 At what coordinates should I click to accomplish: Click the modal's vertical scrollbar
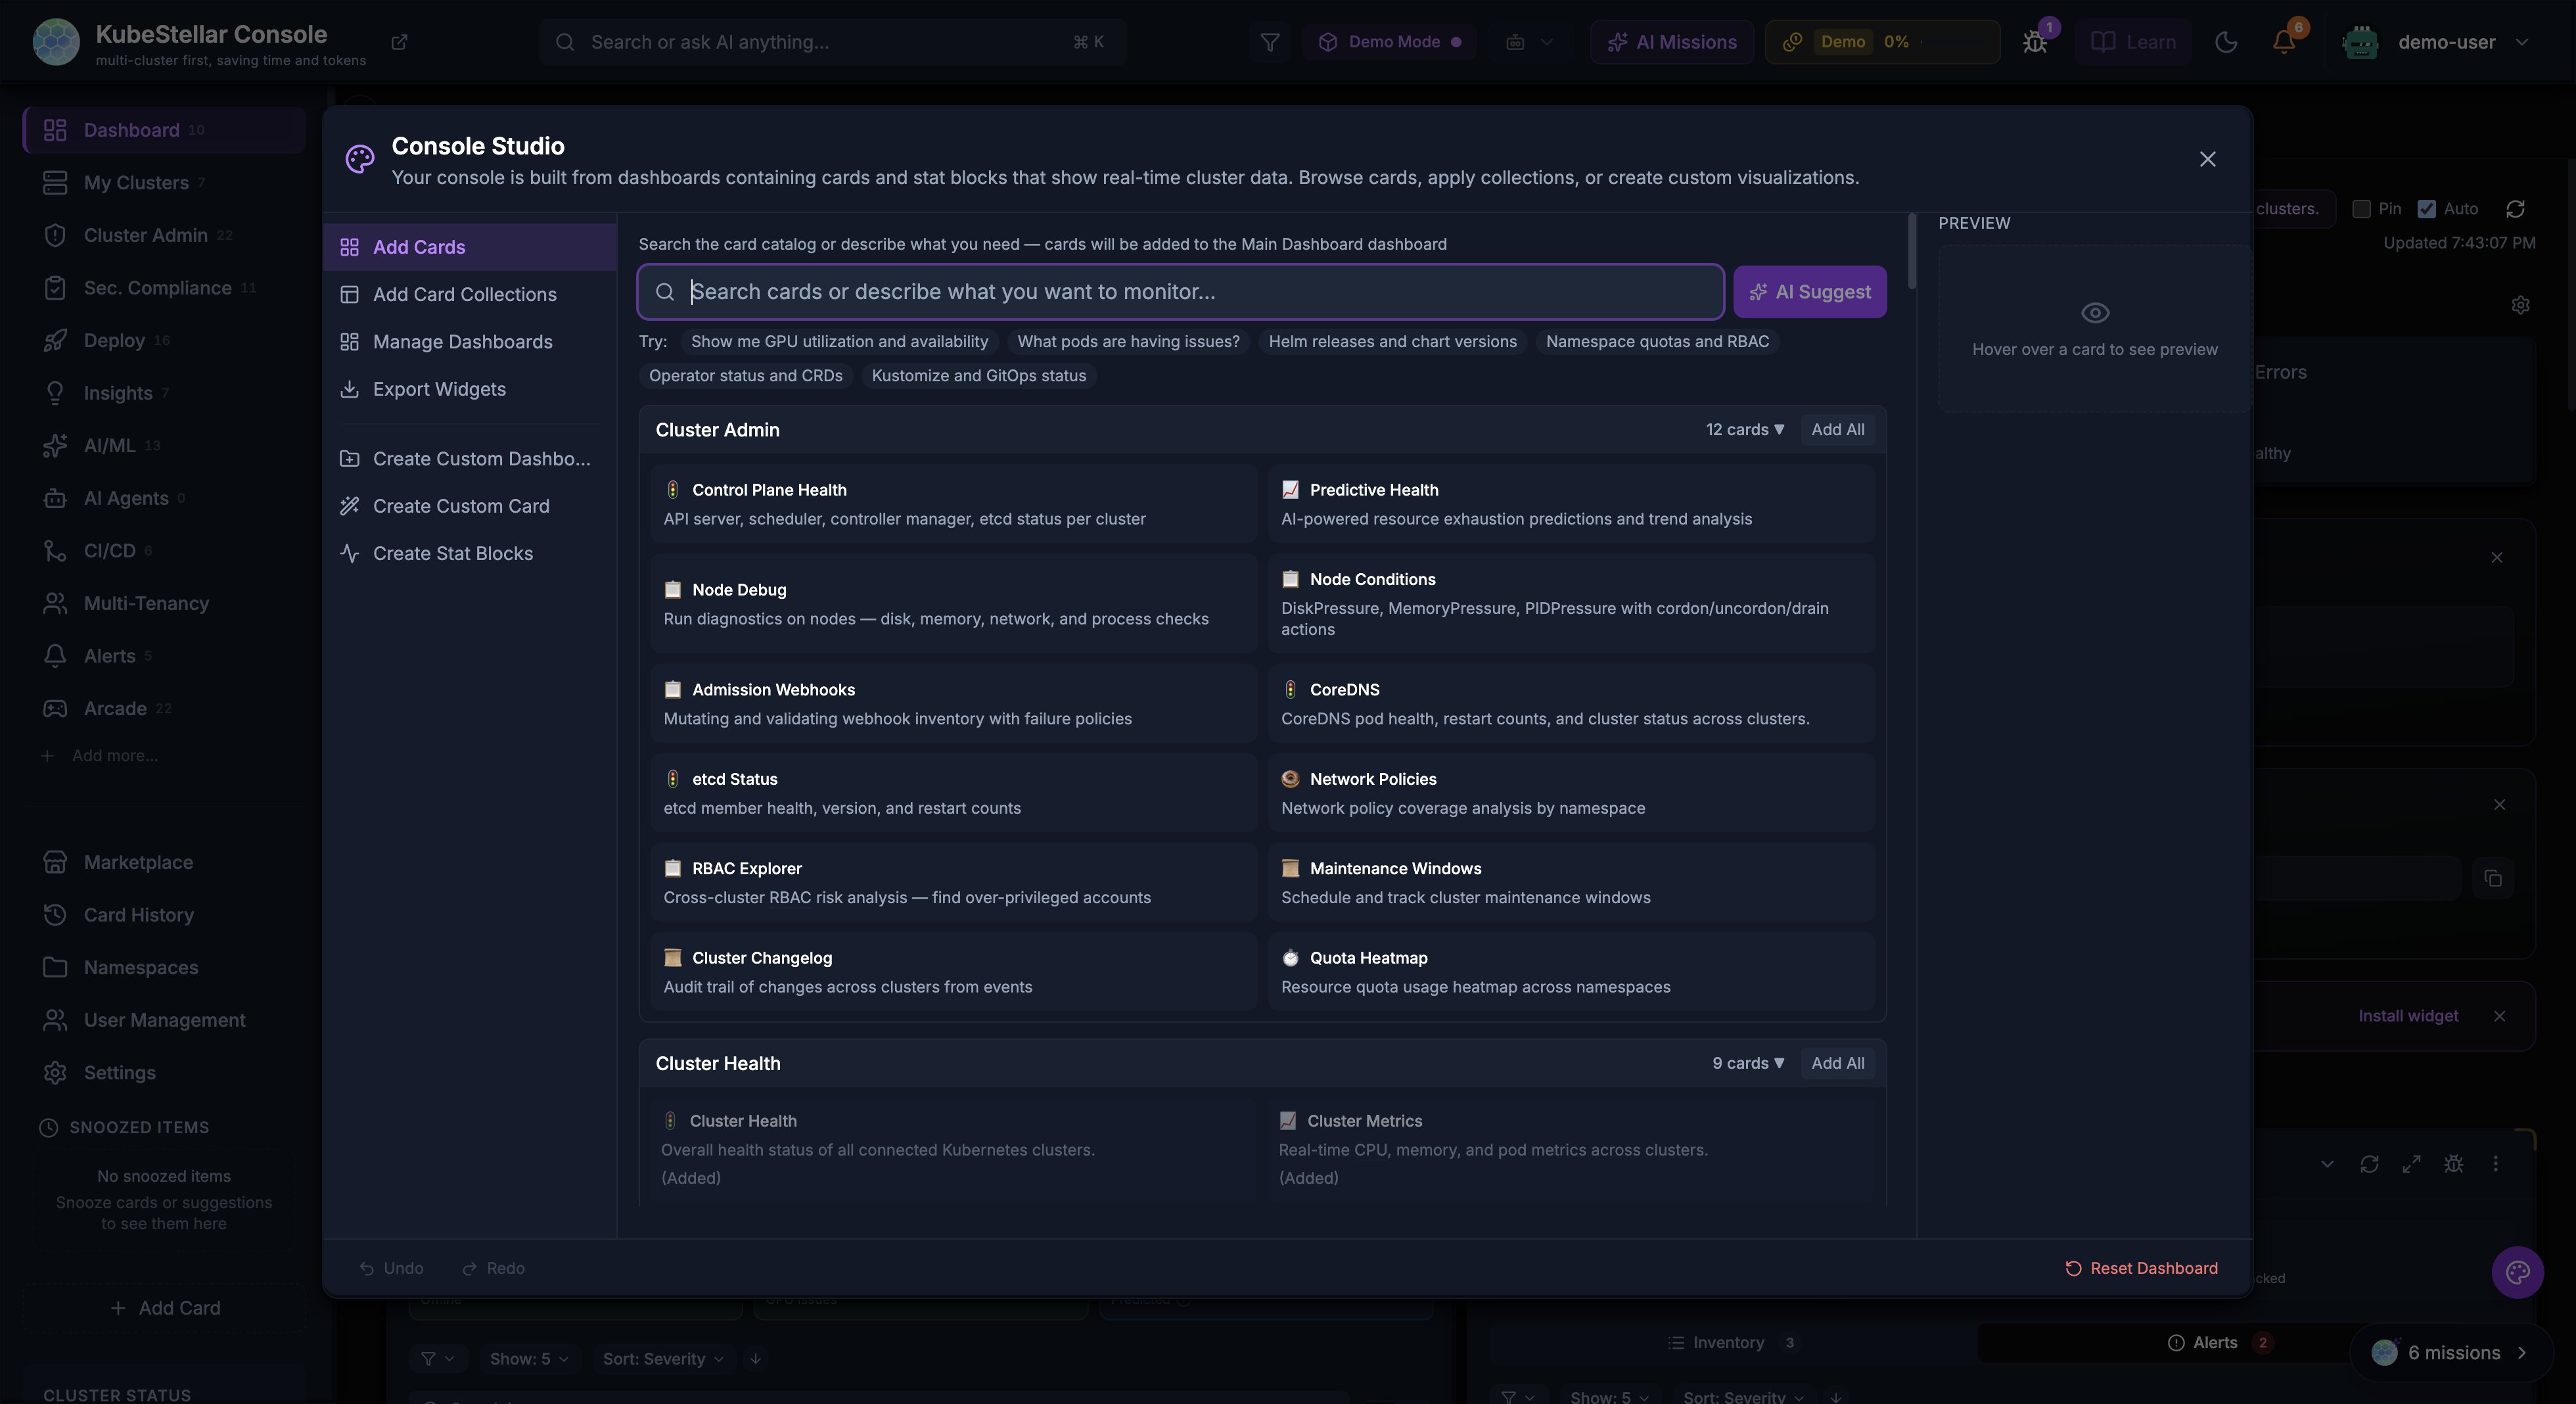(1912, 250)
